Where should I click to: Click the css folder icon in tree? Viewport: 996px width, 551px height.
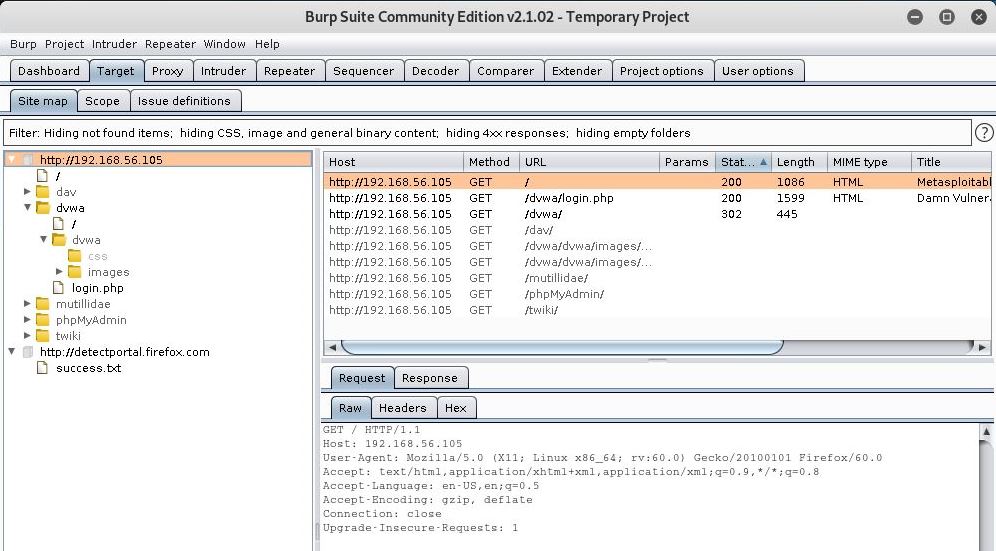[x=75, y=256]
